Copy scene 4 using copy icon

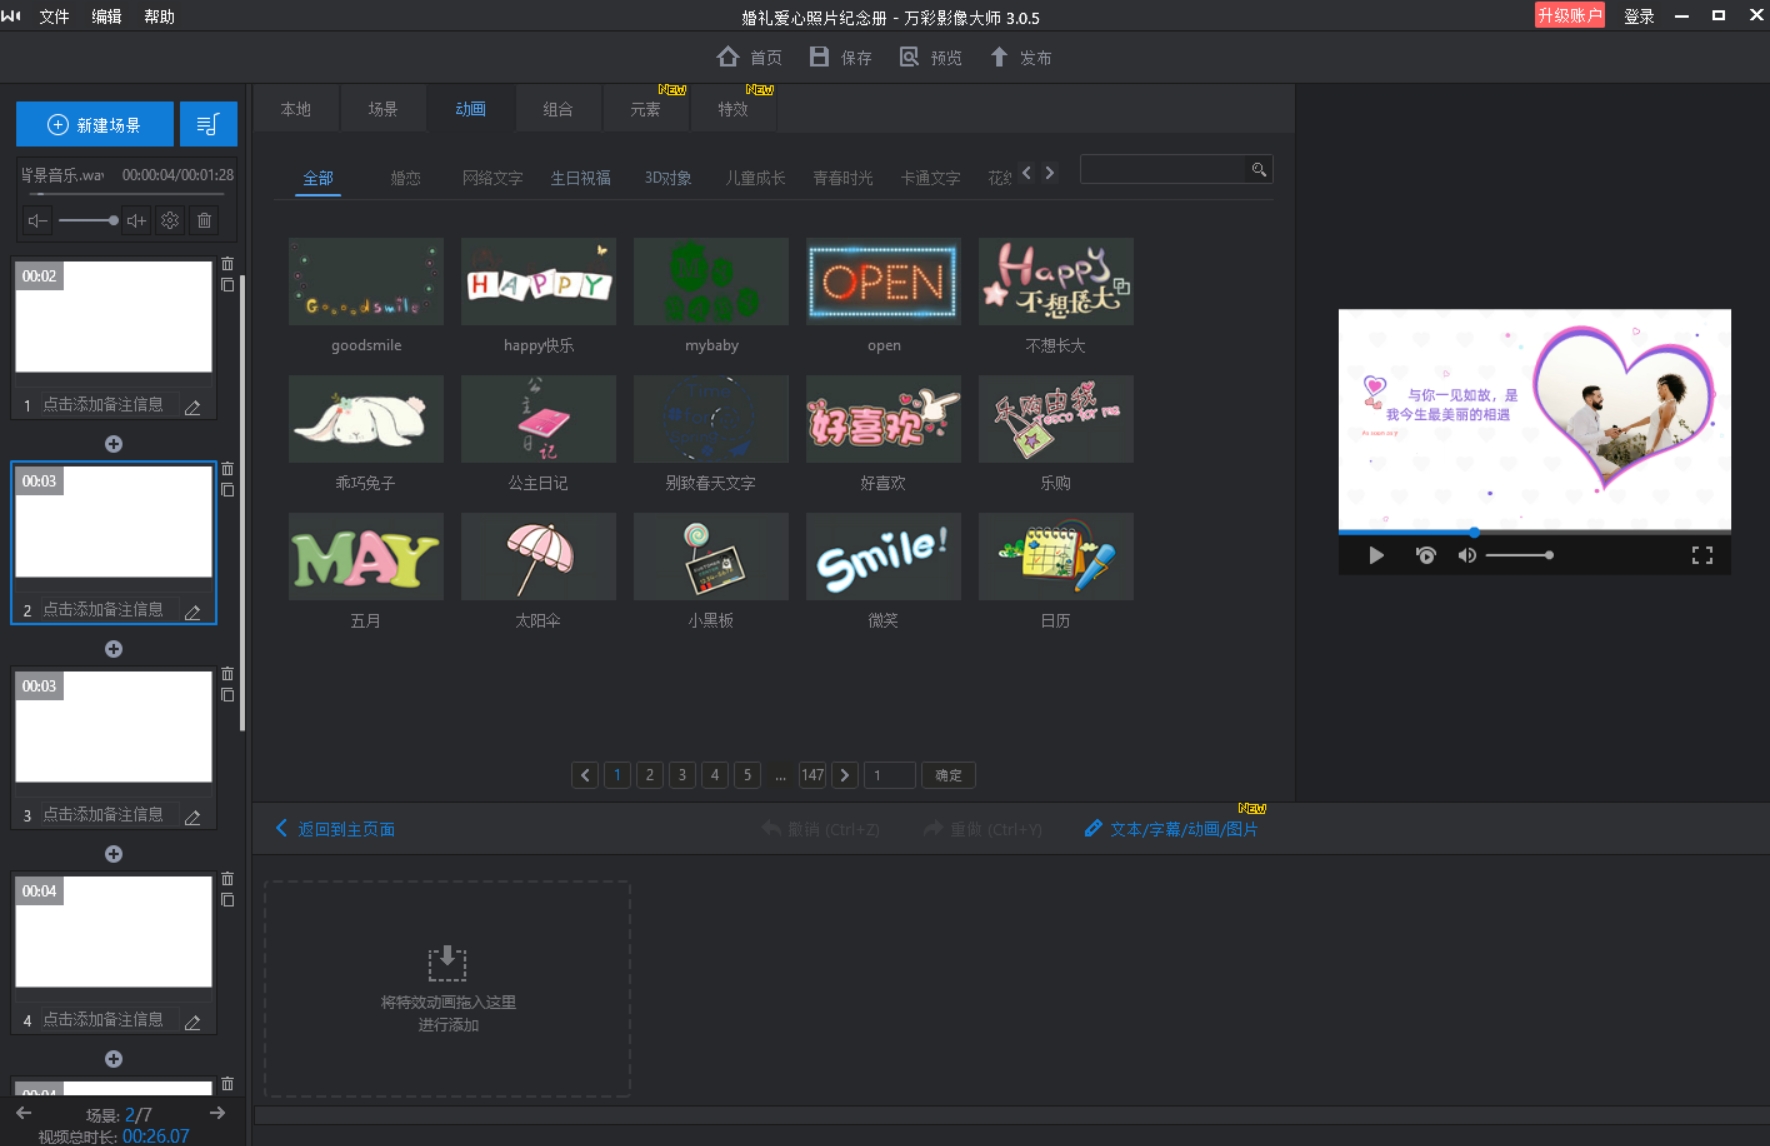(x=228, y=900)
